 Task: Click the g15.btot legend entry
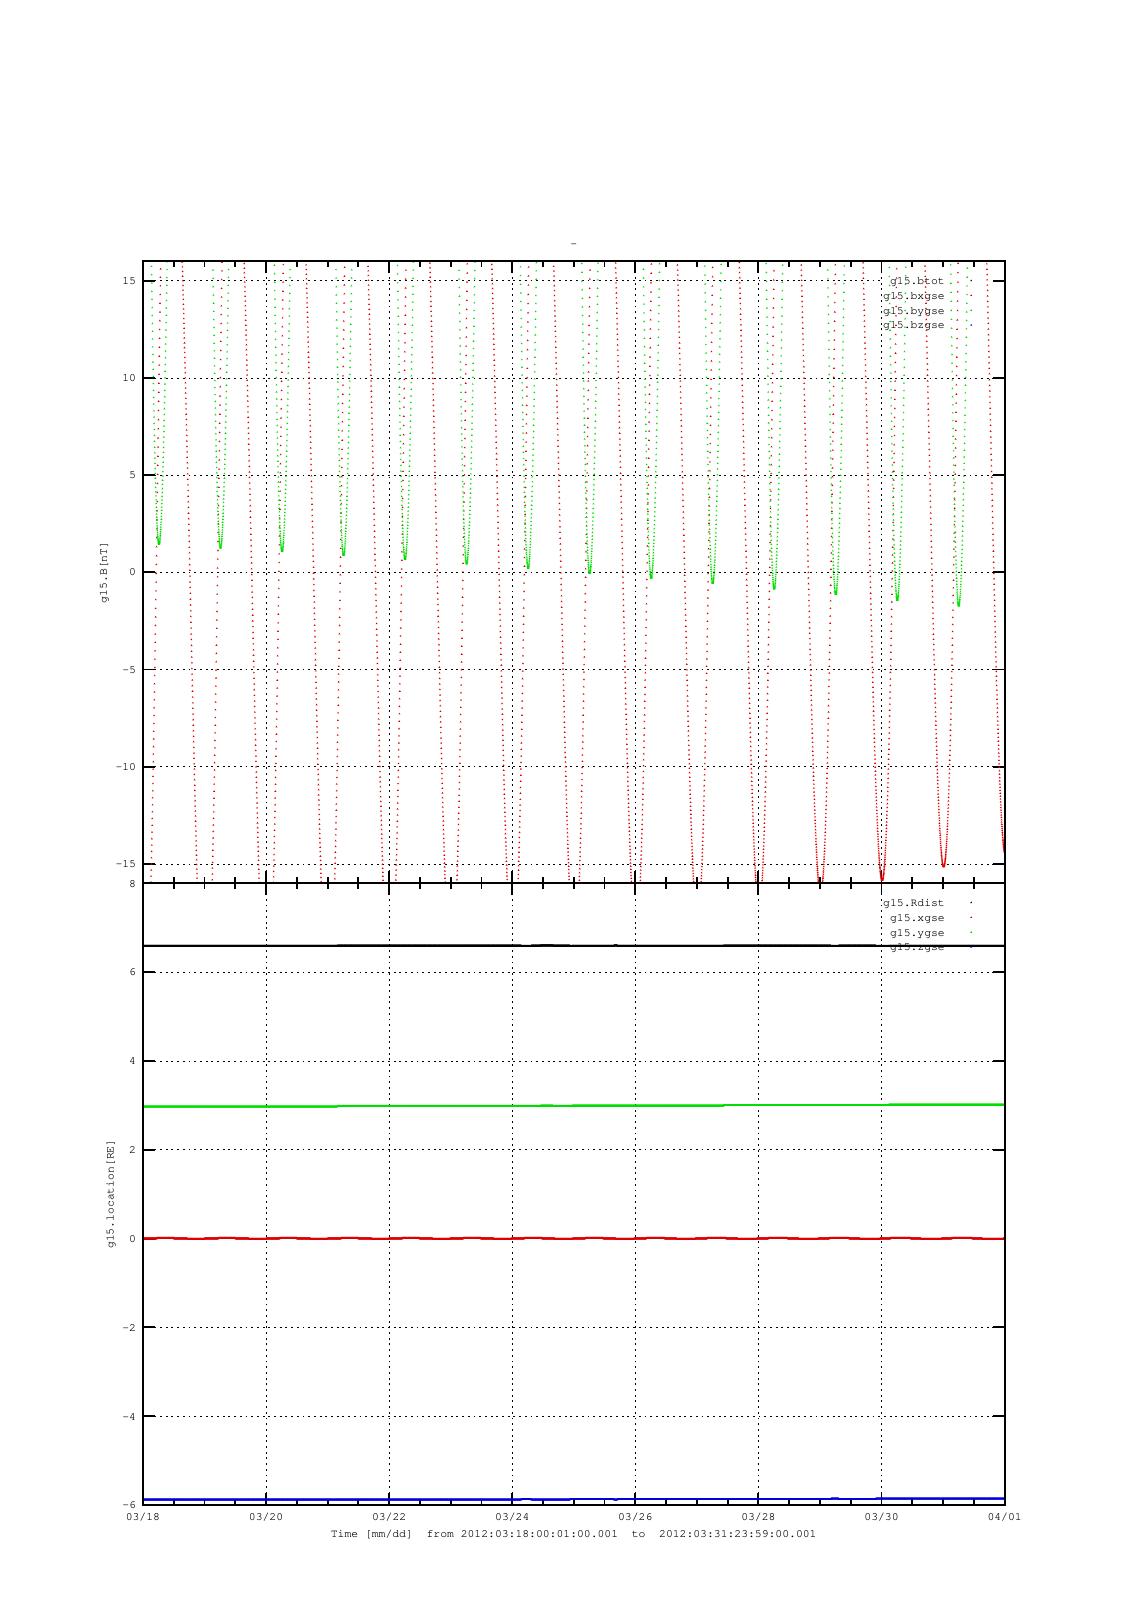pyautogui.click(x=917, y=281)
